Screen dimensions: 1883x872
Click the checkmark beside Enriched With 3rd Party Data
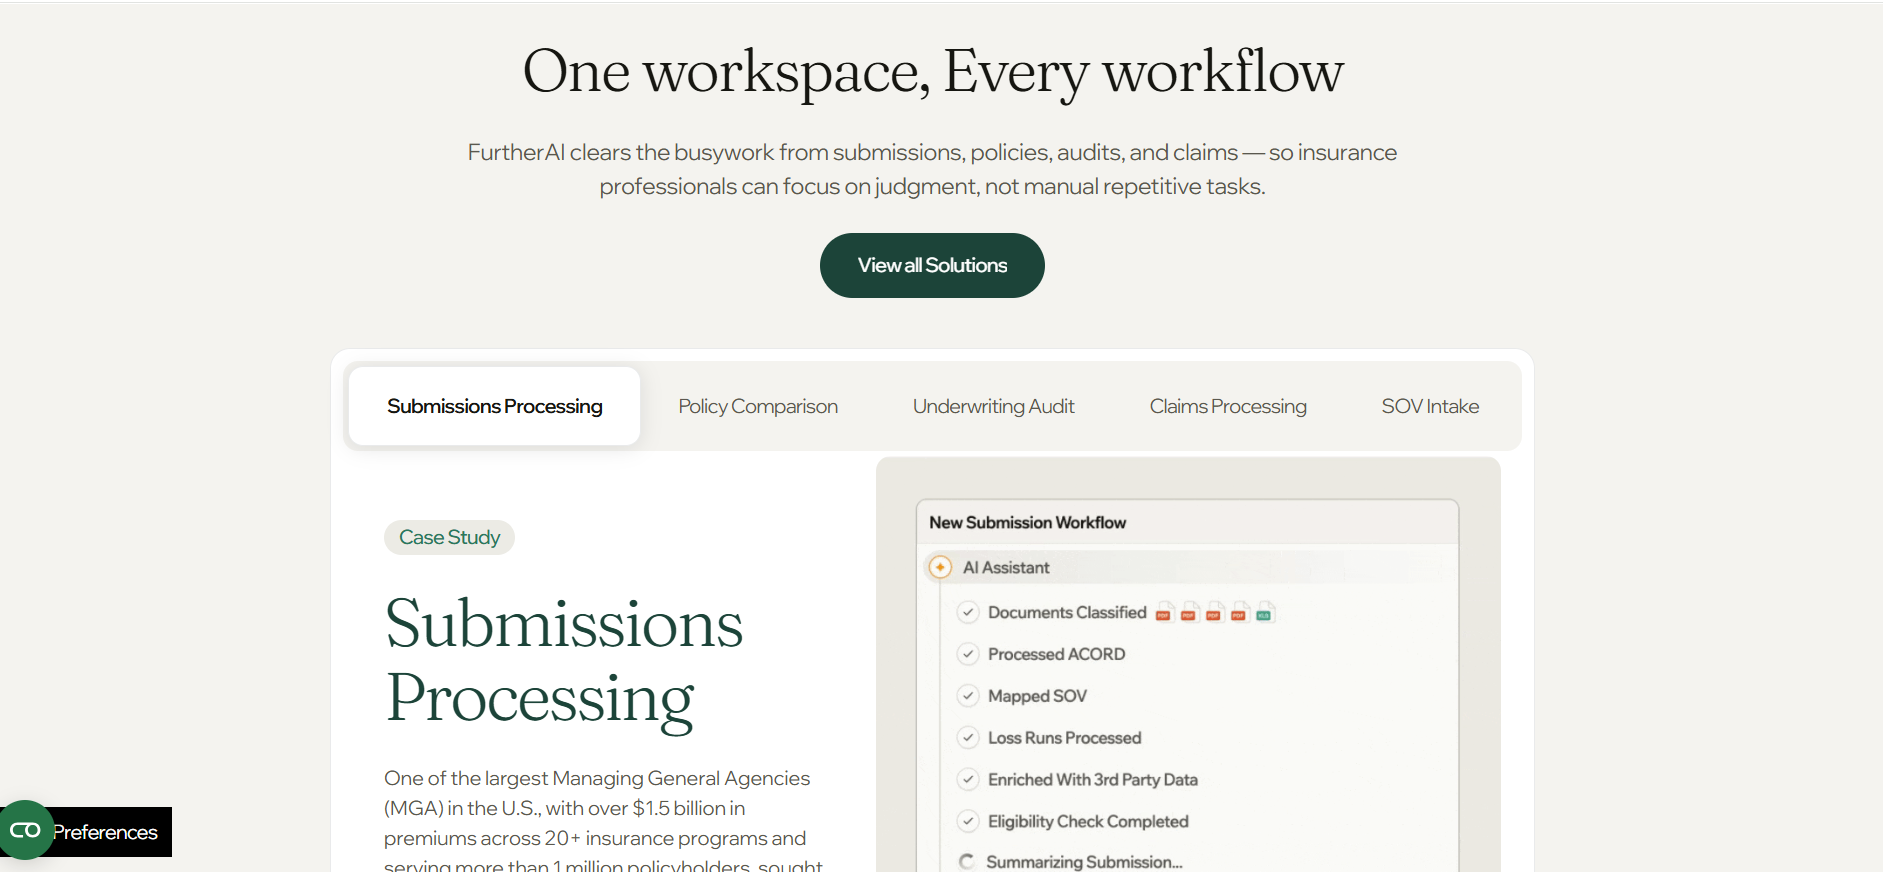click(967, 779)
